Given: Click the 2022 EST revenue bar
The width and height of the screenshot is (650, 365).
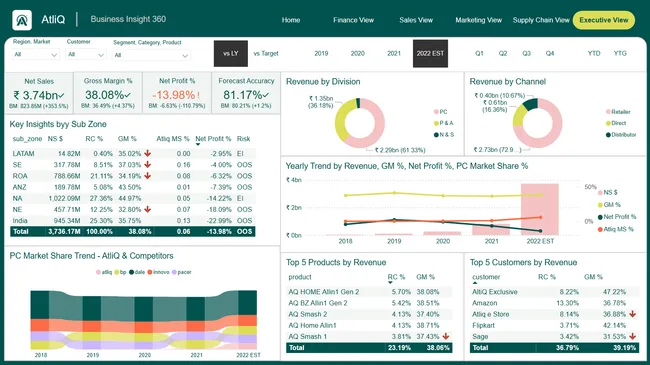Looking at the screenshot, I should click(x=540, y=209).
